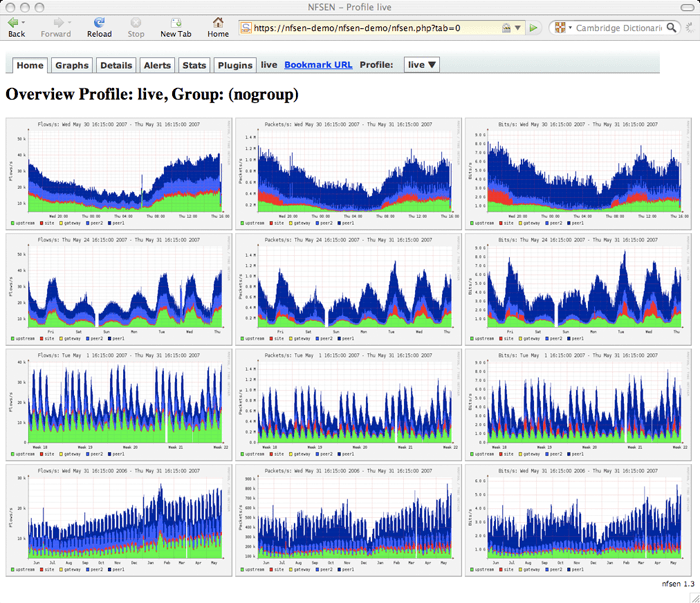Open the weekly Packets/s graph May 24
Viewport: 700px width, 603px height.
pyautogui.click(x=348, y=289)
